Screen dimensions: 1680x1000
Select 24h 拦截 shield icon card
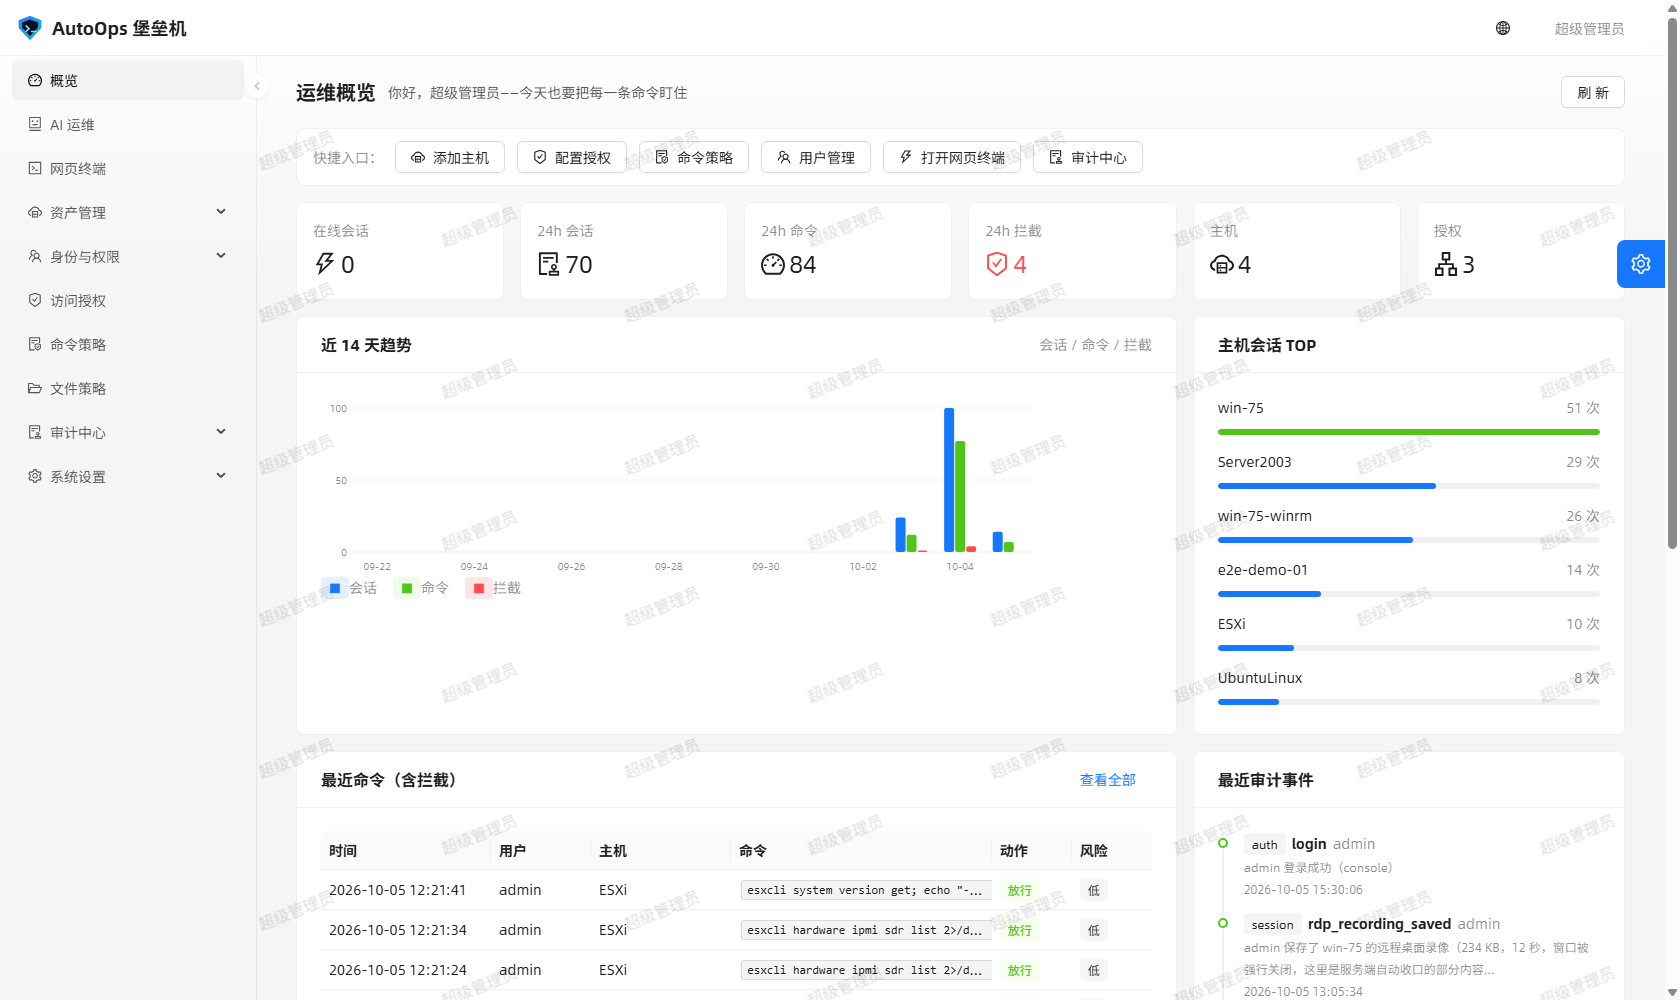(x=996, y=264)
